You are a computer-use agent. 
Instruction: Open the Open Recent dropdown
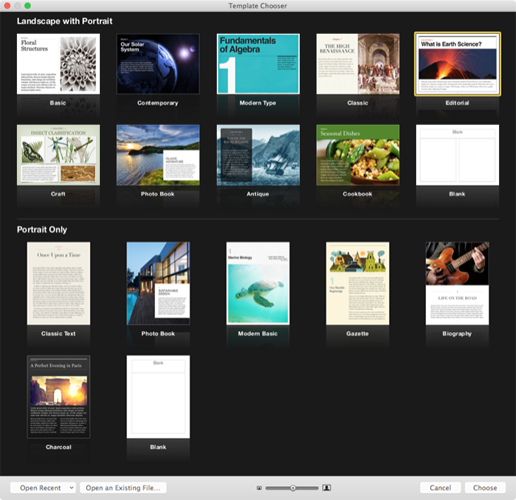click(43, 488)
